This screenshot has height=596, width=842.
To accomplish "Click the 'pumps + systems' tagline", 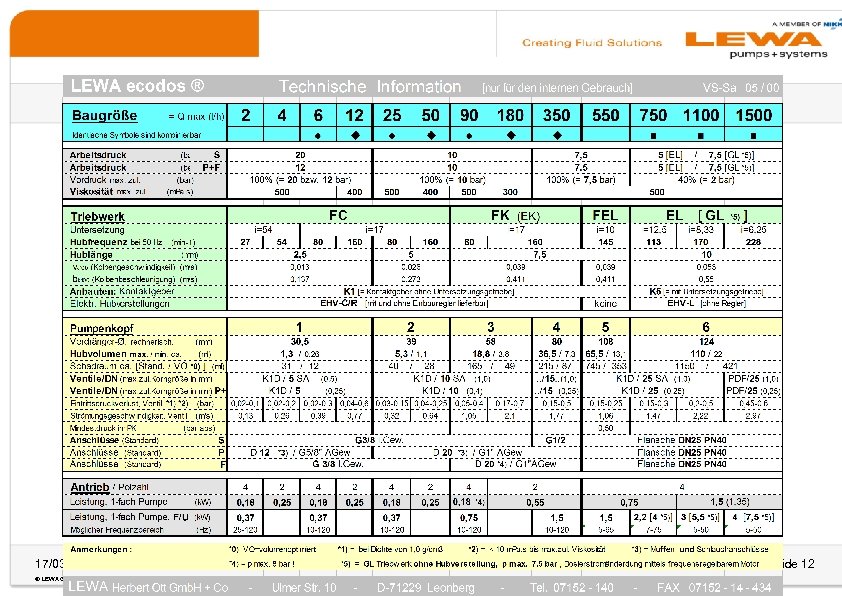I will click(778, 54).
